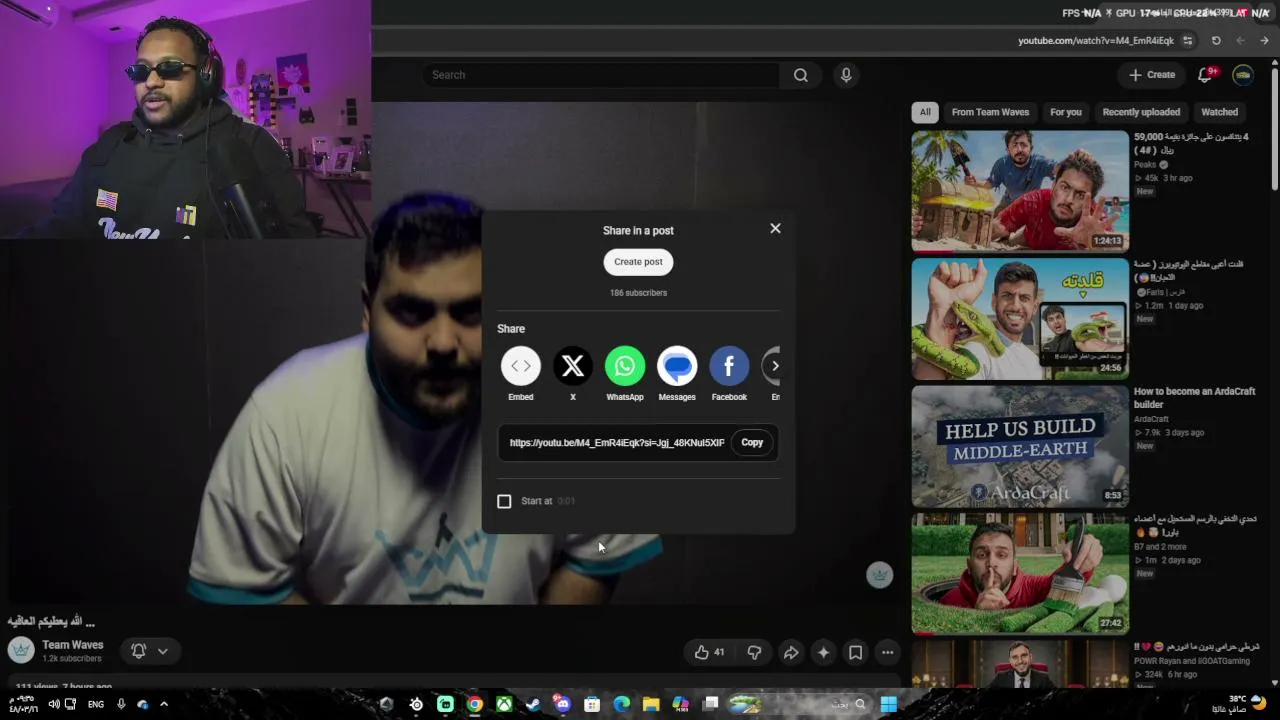Screen dimensions: 1280x720
Task: Dislike the video
Action: (x=754, y=653)
